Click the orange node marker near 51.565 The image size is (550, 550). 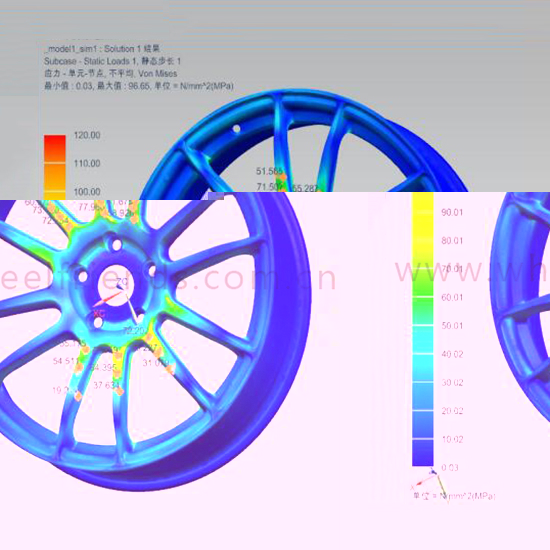pyautogui.click(x=283, y=177)
